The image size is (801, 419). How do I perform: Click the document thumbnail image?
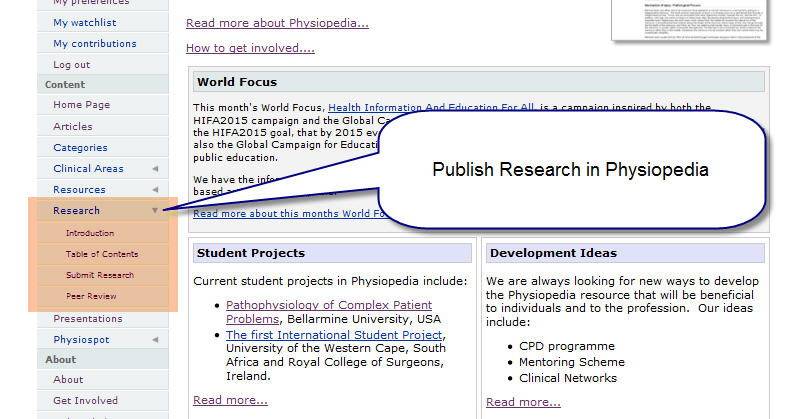tap(690, 20)
